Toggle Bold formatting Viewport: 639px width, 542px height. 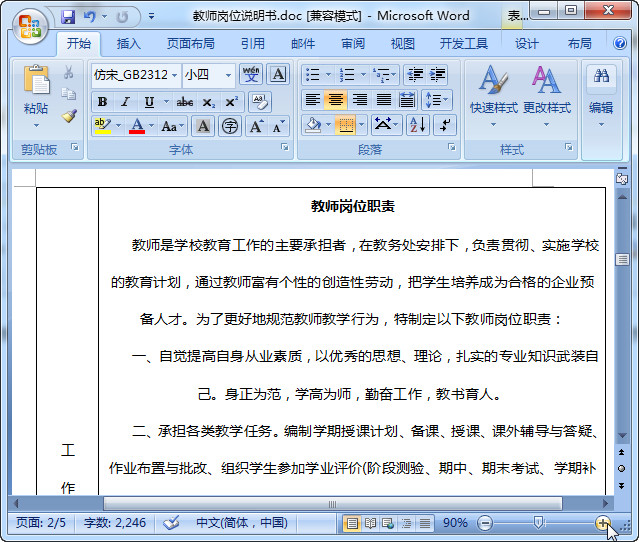click(102, 102)
